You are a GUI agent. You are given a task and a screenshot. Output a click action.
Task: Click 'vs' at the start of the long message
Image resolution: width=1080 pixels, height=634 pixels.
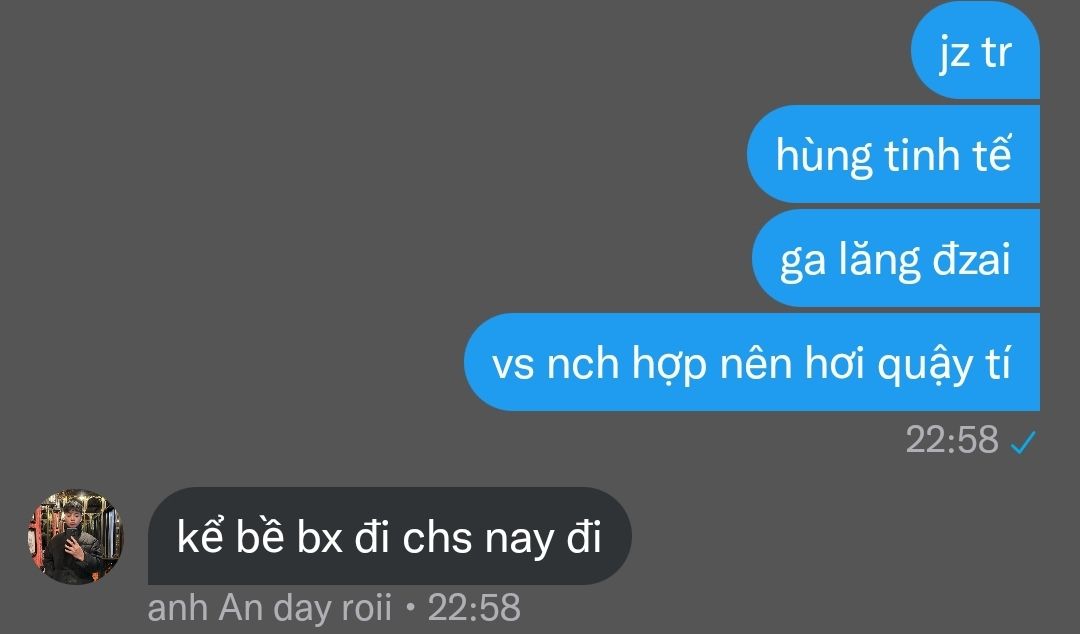pos(513,365)
